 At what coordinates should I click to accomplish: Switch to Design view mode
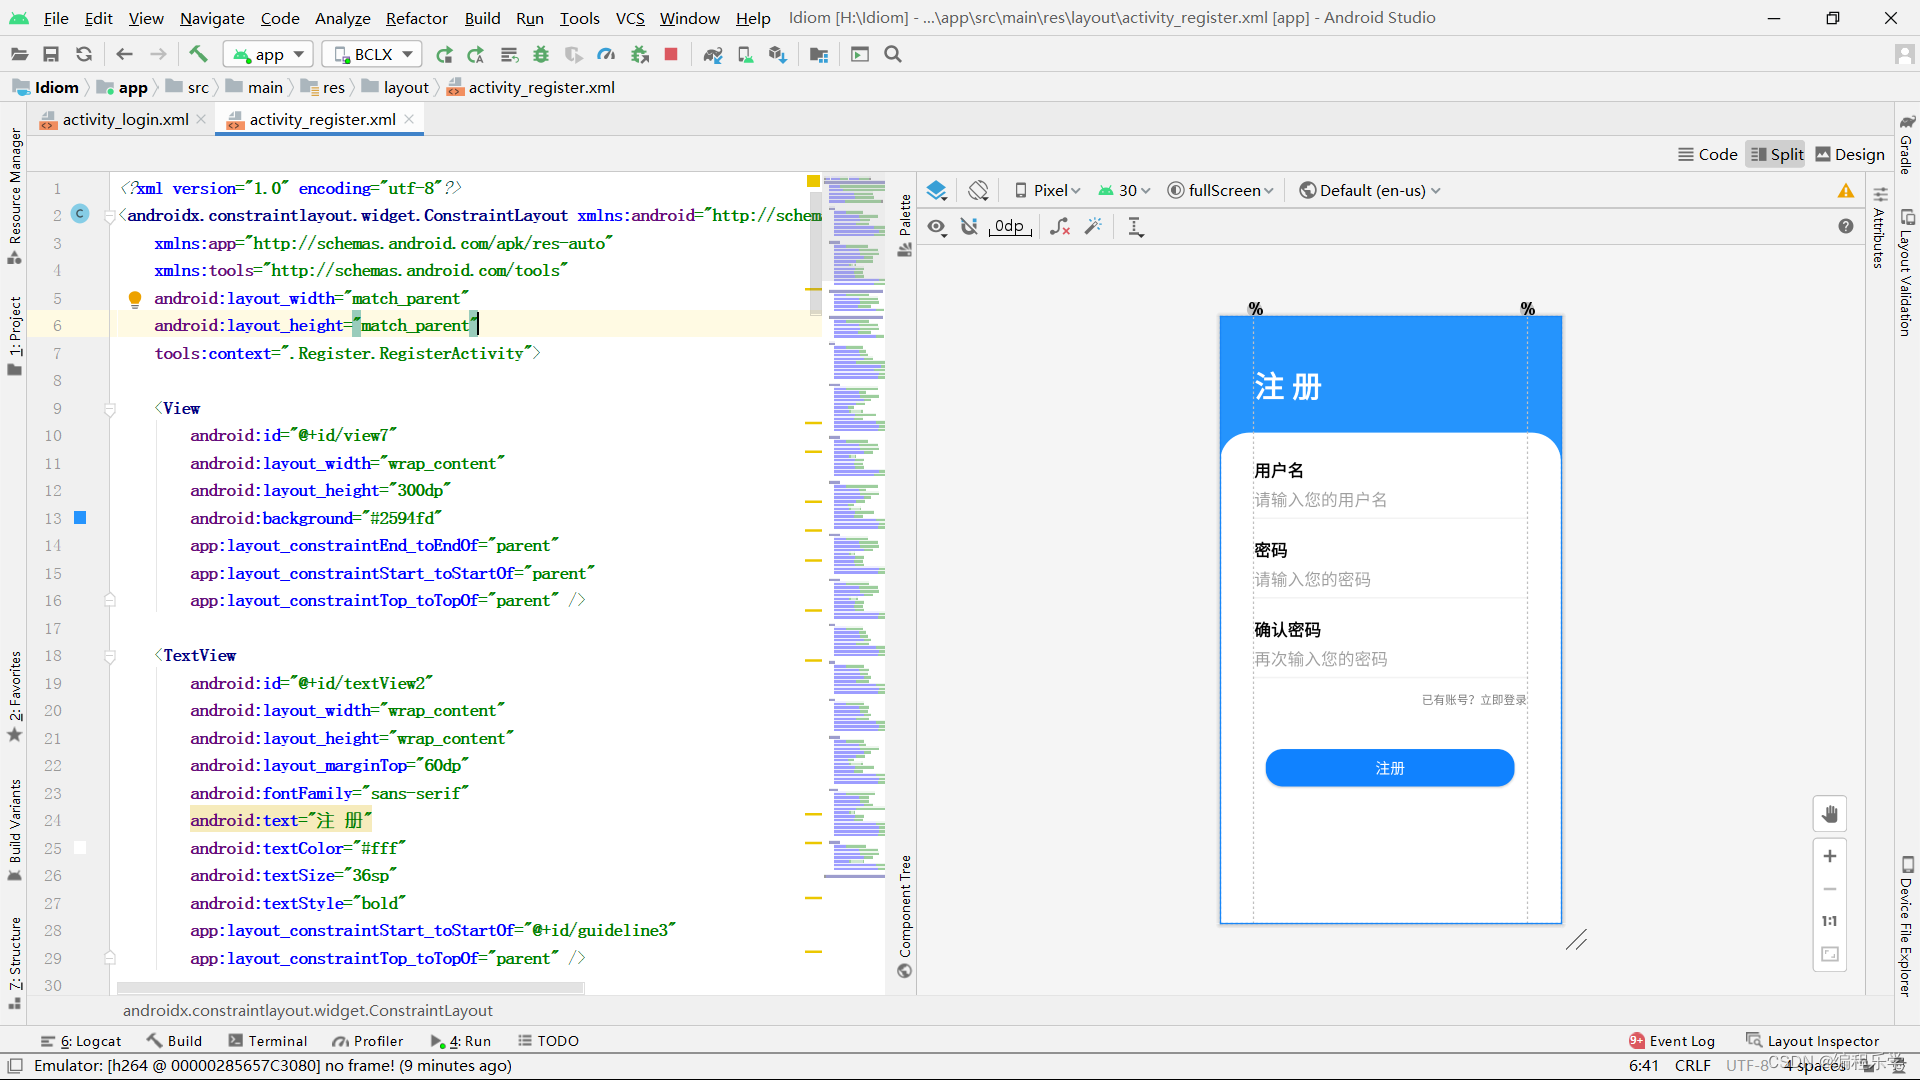point(1850,154)
